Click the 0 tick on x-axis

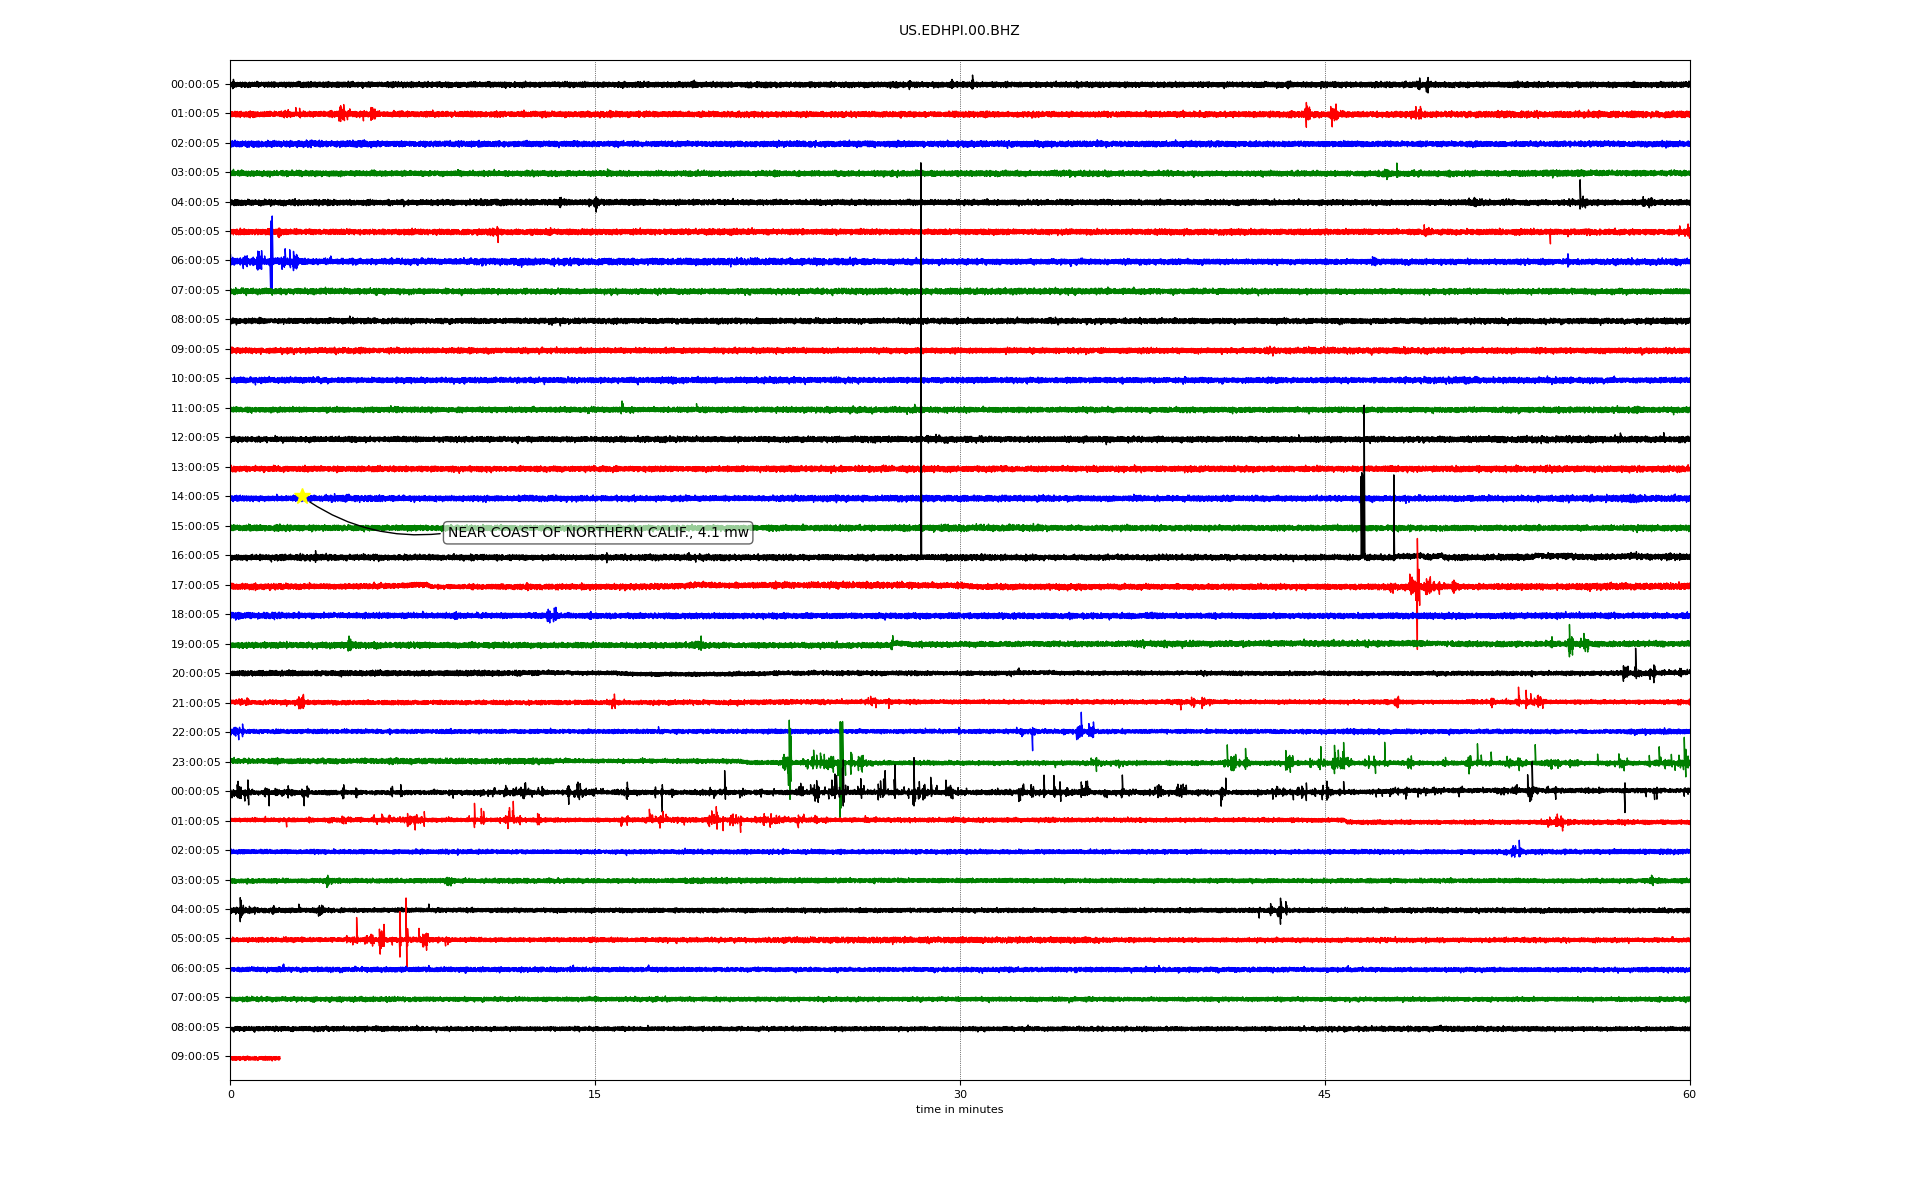[x=231, y=1095]
